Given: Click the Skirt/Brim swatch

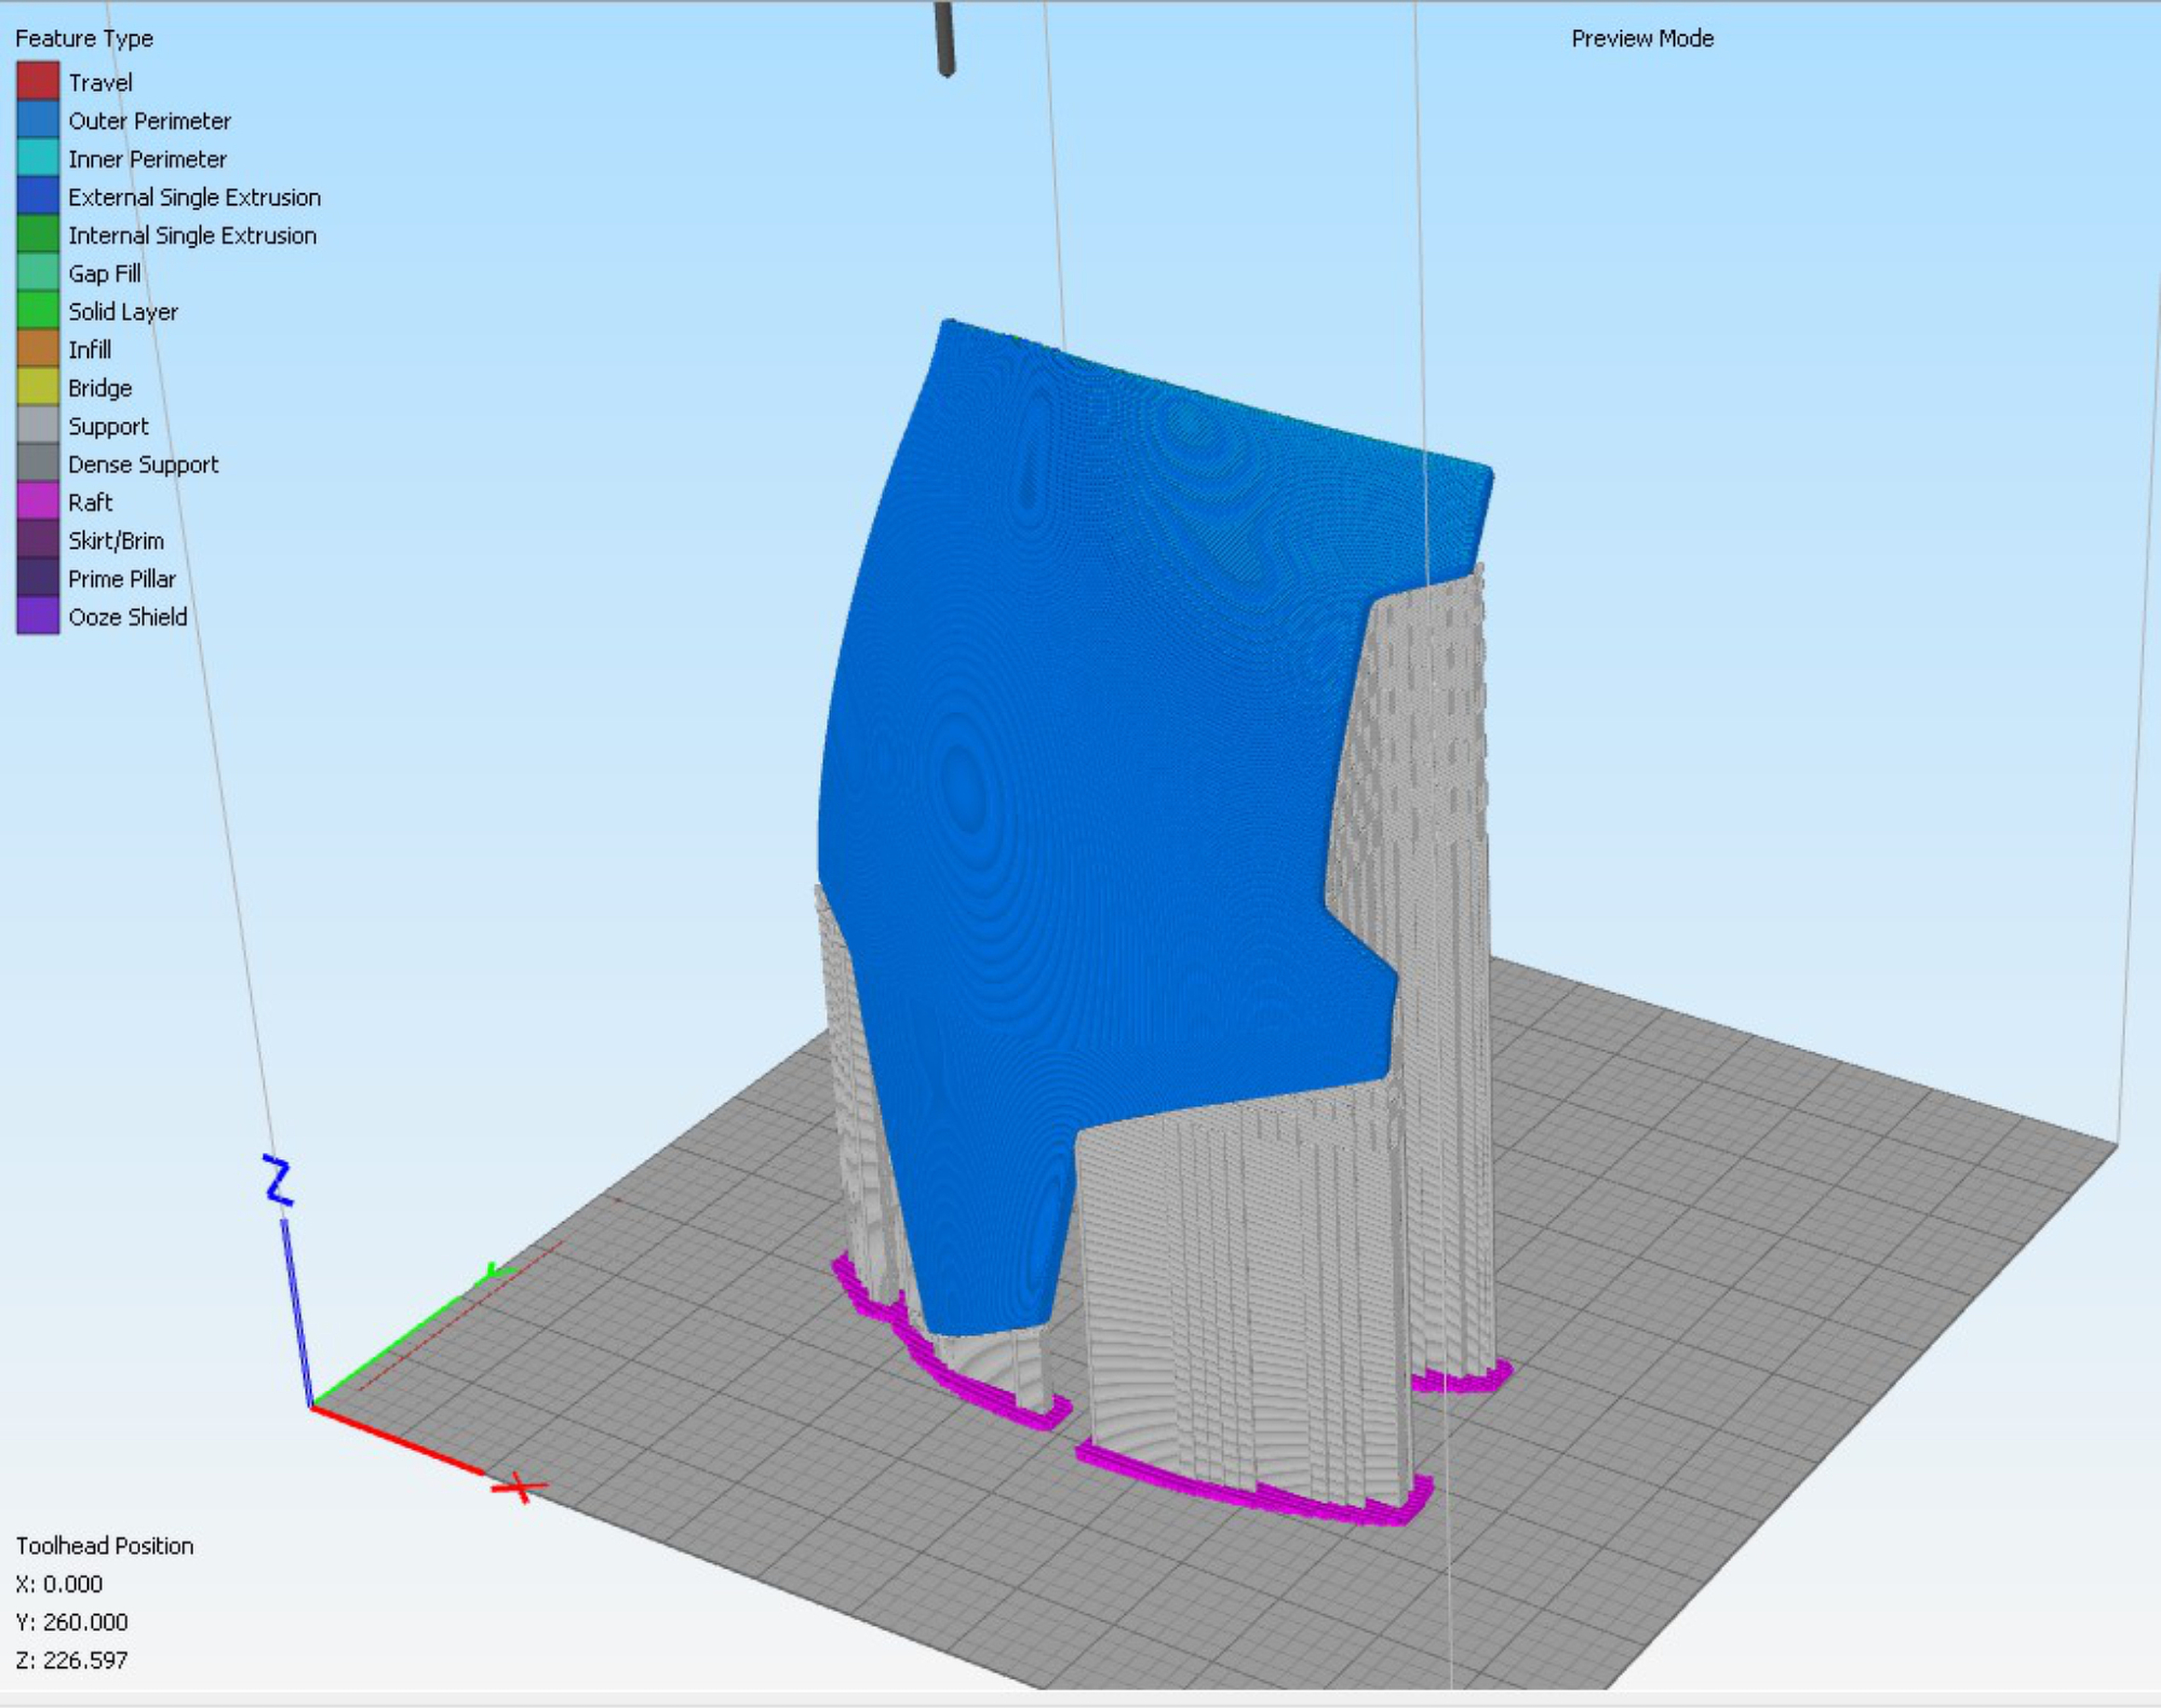Looking at the screenshot, I should (38, 540).
